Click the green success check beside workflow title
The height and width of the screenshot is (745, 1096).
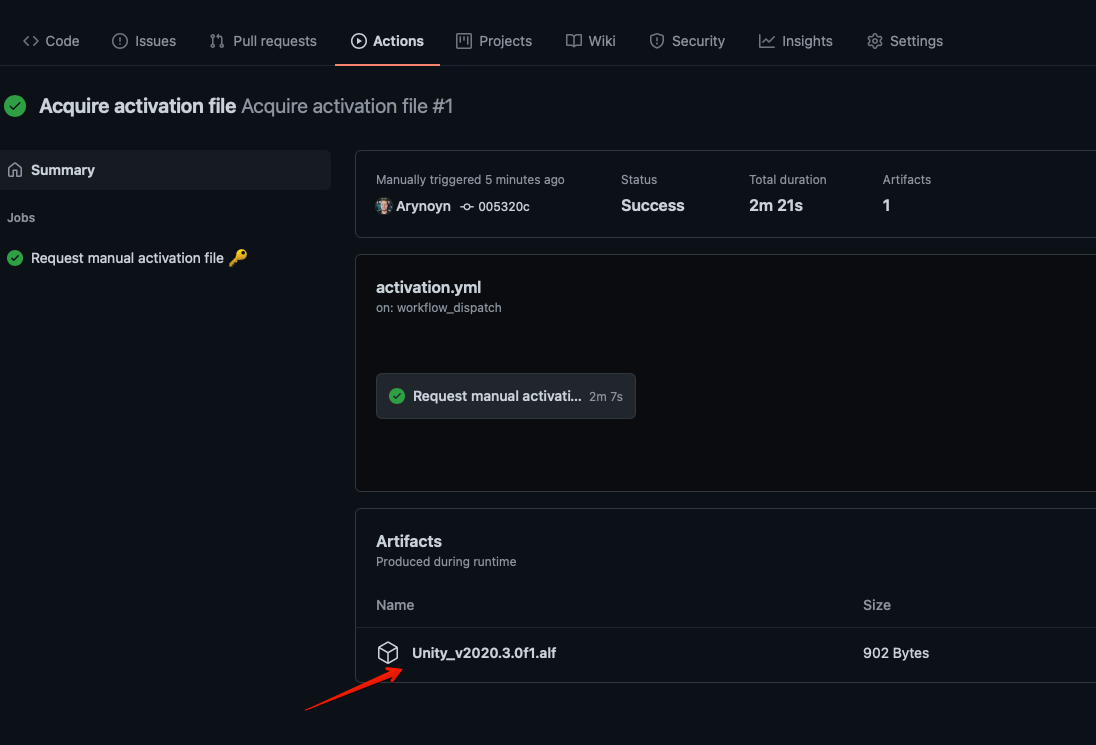coord(15,106)
